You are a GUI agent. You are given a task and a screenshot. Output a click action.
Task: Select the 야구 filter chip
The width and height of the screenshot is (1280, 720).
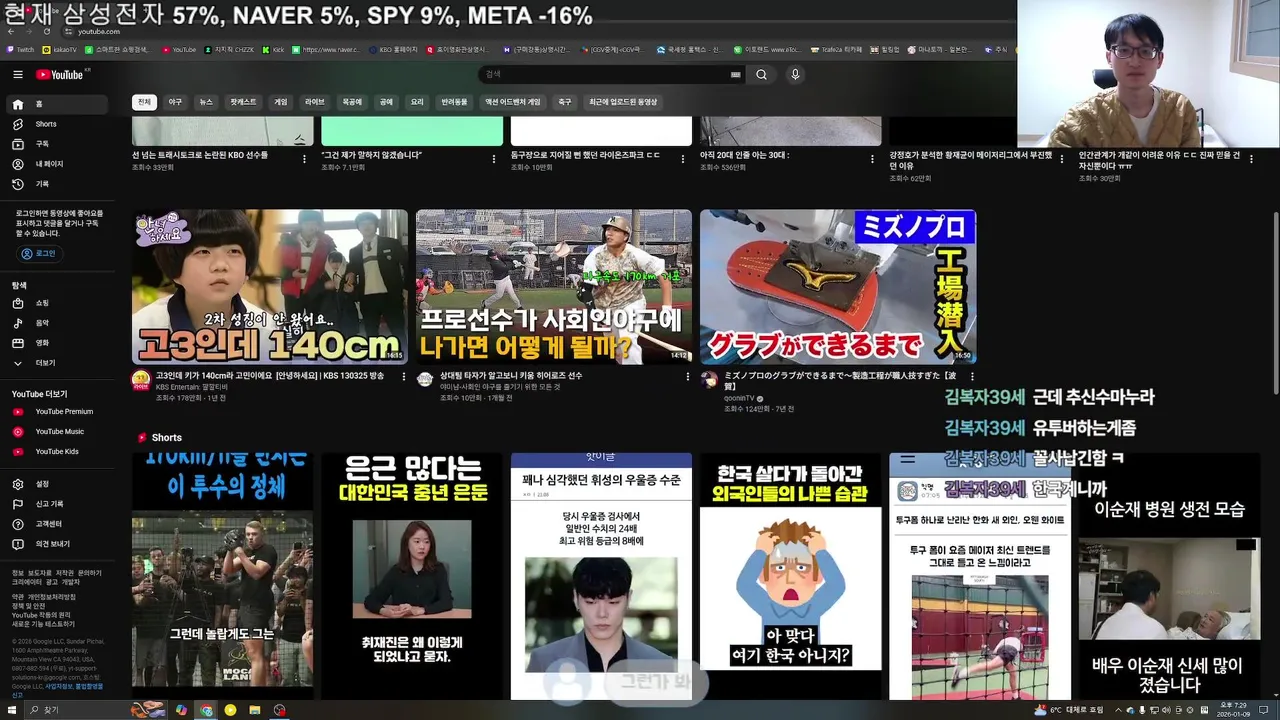175,102
